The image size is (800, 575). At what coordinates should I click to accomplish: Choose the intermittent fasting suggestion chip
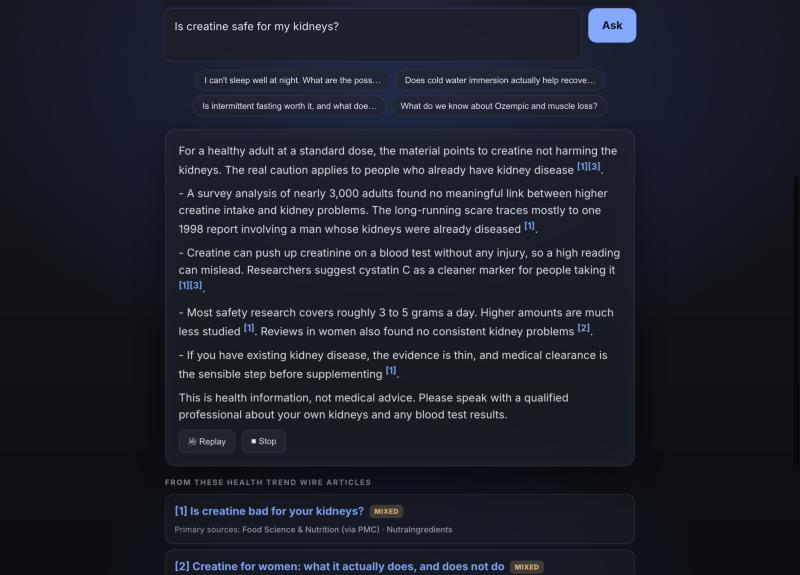pyautogui.click(x=289, y=106)
